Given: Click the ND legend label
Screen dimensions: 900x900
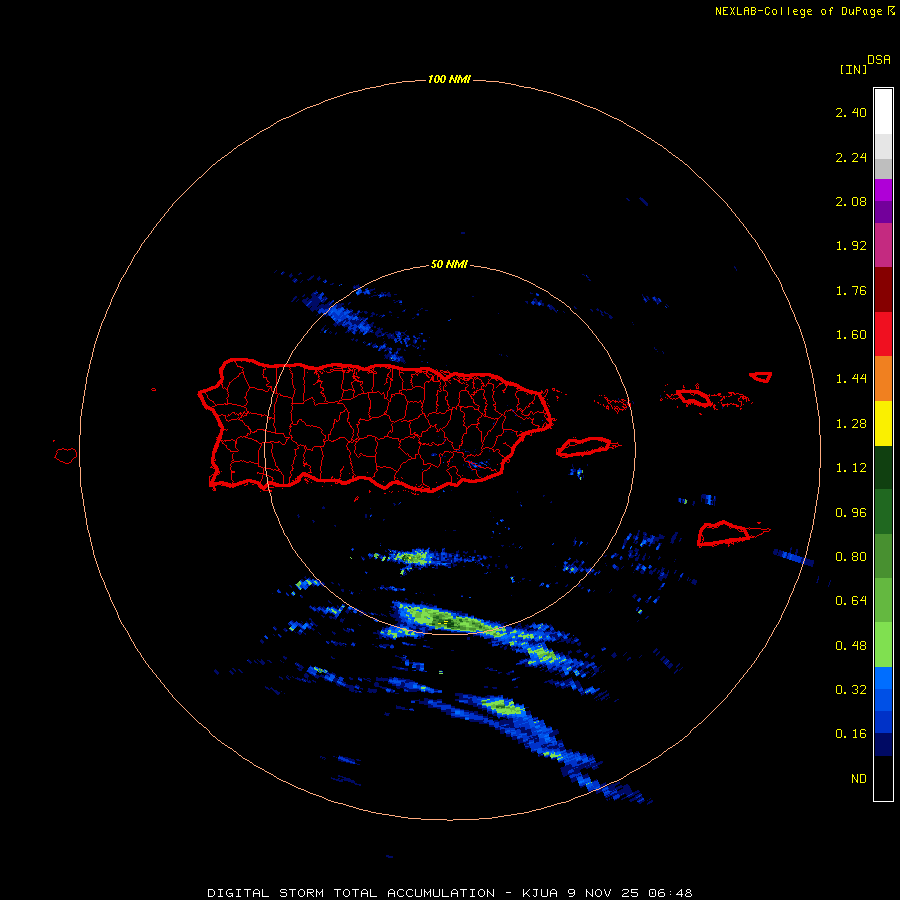Looking at the screenshot, I should tap(859, 779).
